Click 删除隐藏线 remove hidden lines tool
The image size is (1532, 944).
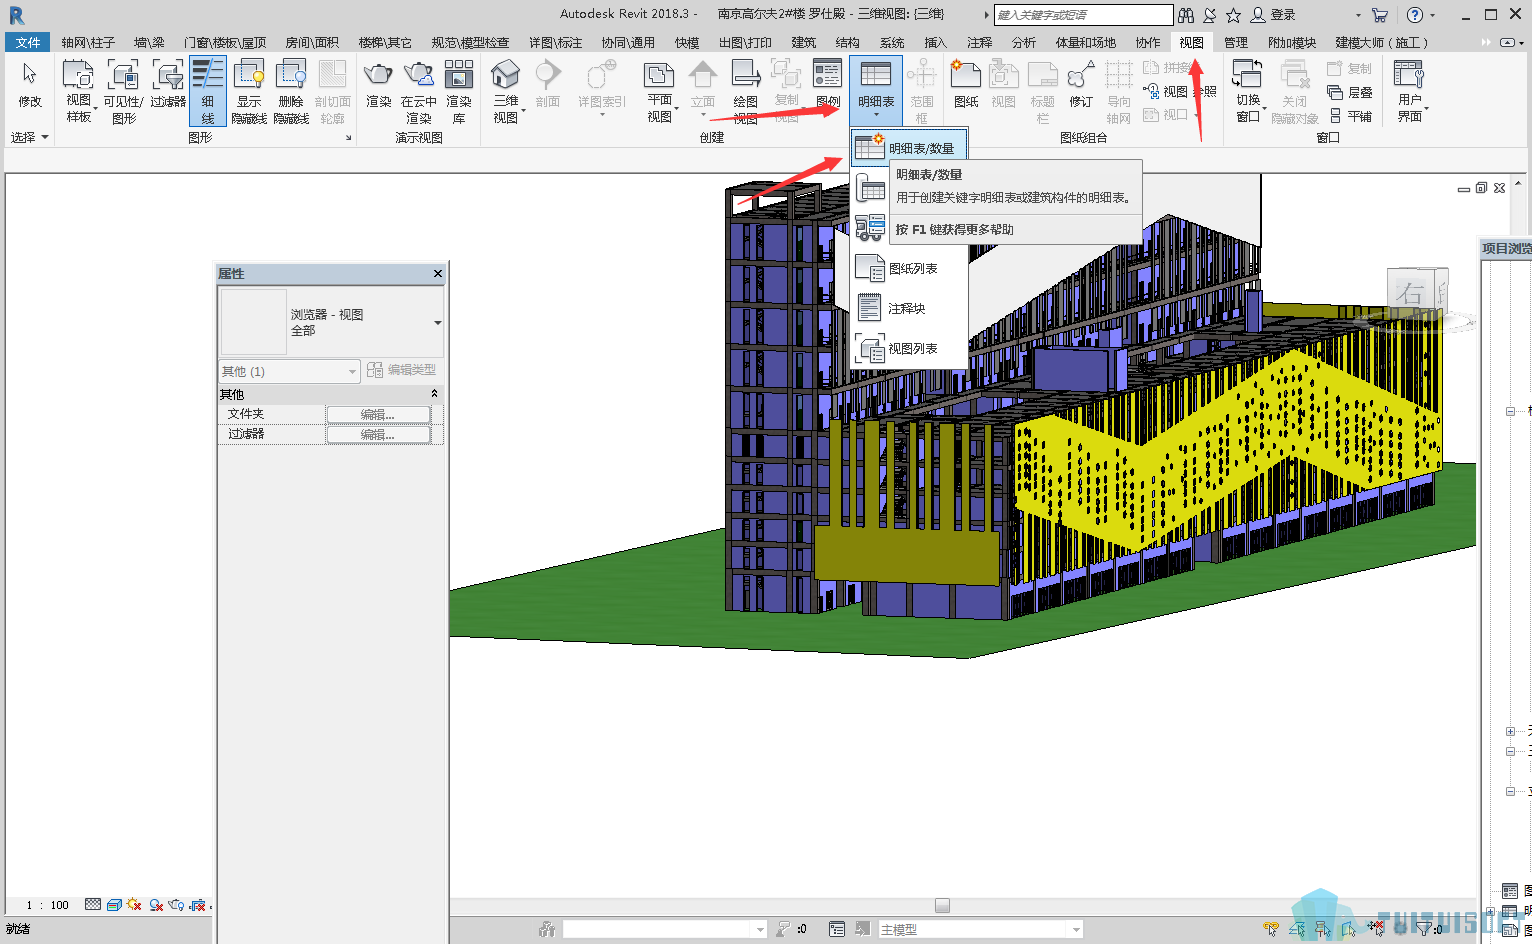click(x=291, y=90)
